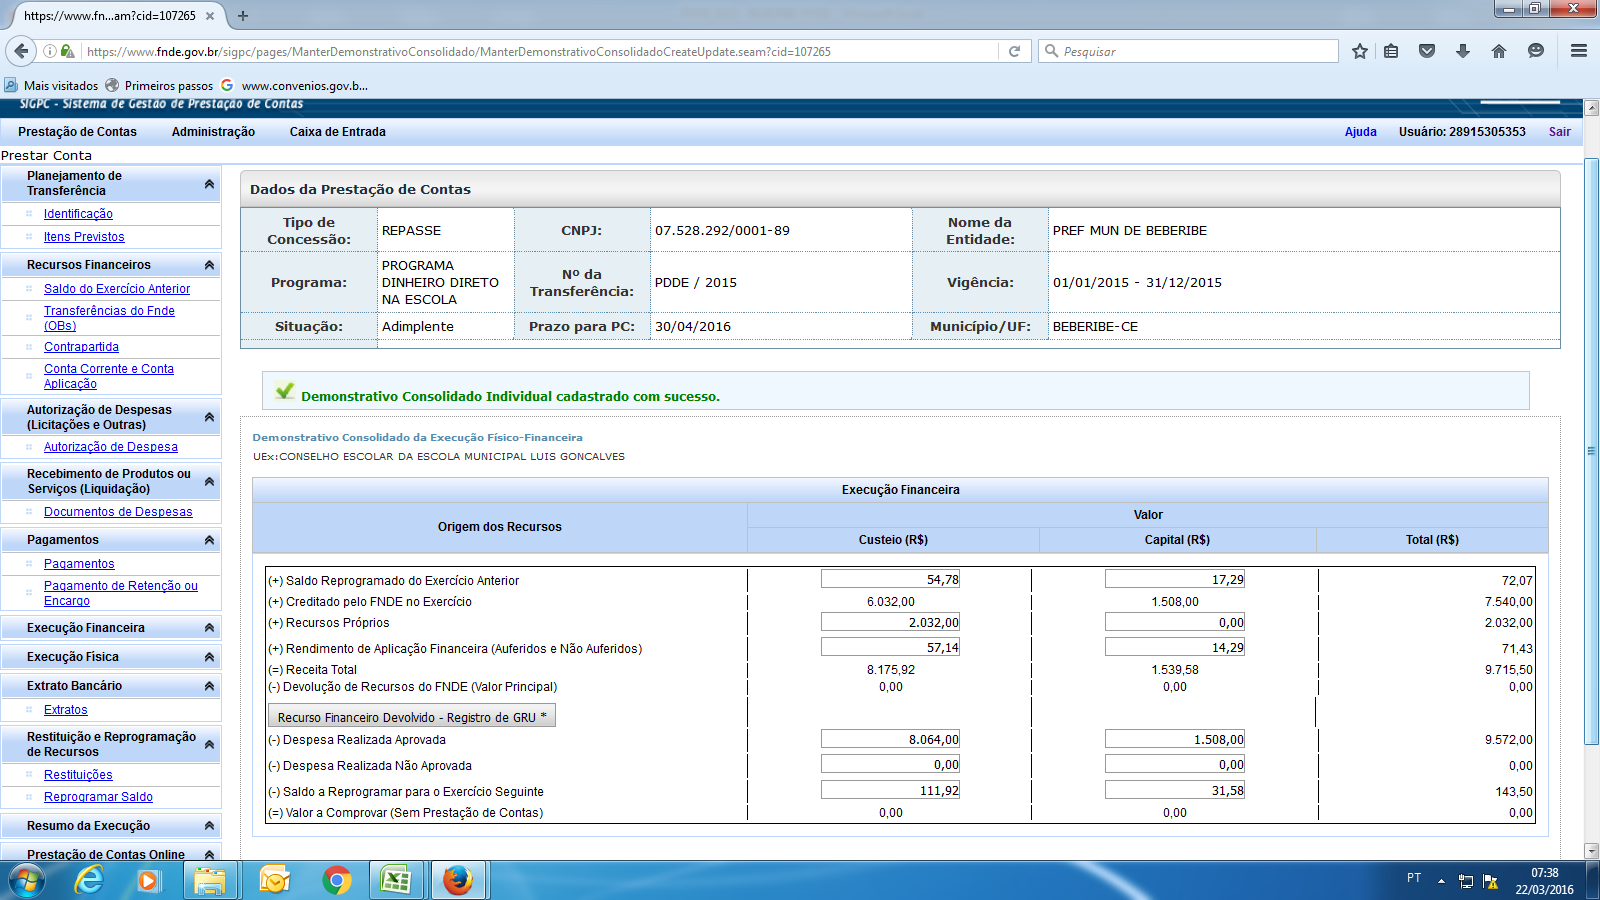Image resolution: width=1600 pixels, height=900 pixels.
Task: Toggle the Extrato Bancário section chevron
Action: point(209,686)
